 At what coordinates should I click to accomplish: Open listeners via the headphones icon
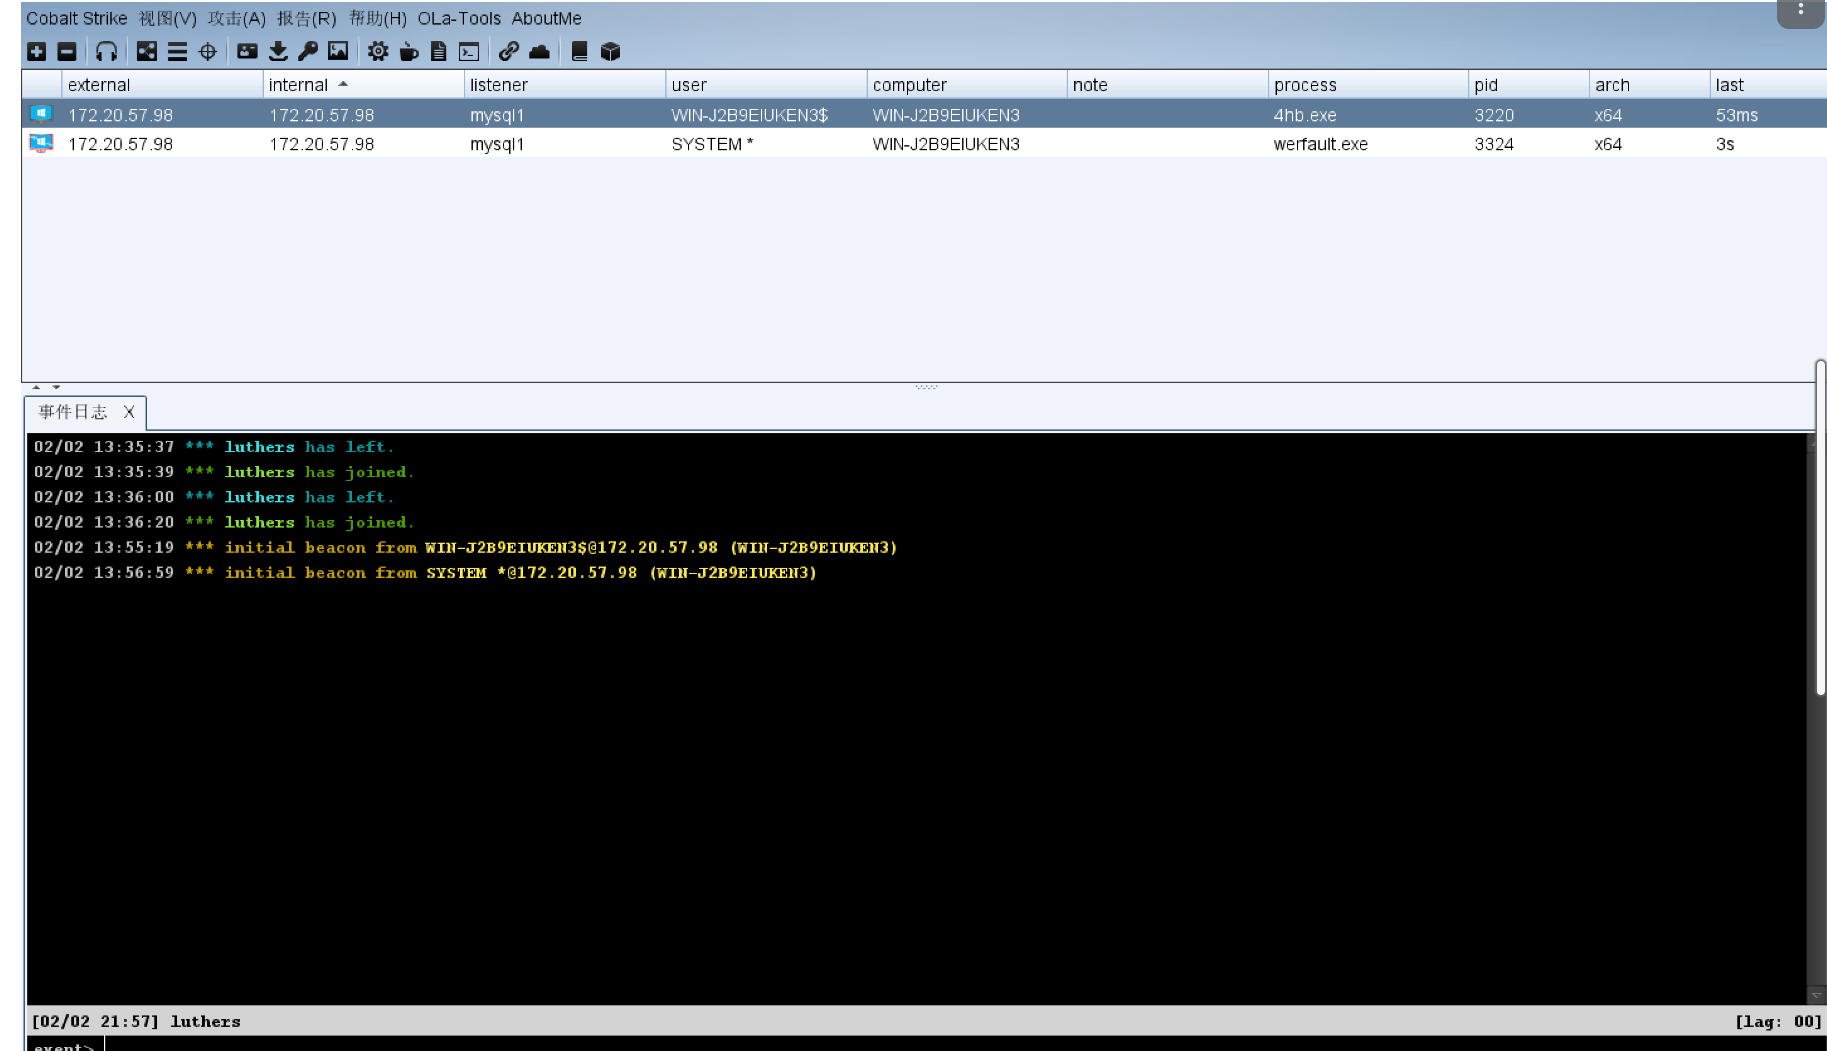click(x=107, y=51)
